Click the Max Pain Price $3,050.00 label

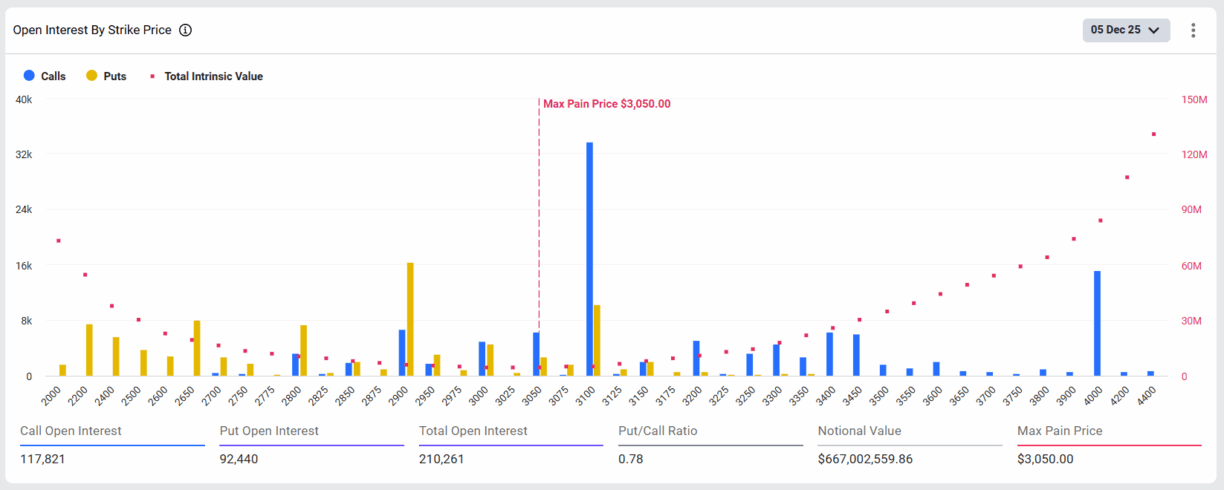click(606, 103)
